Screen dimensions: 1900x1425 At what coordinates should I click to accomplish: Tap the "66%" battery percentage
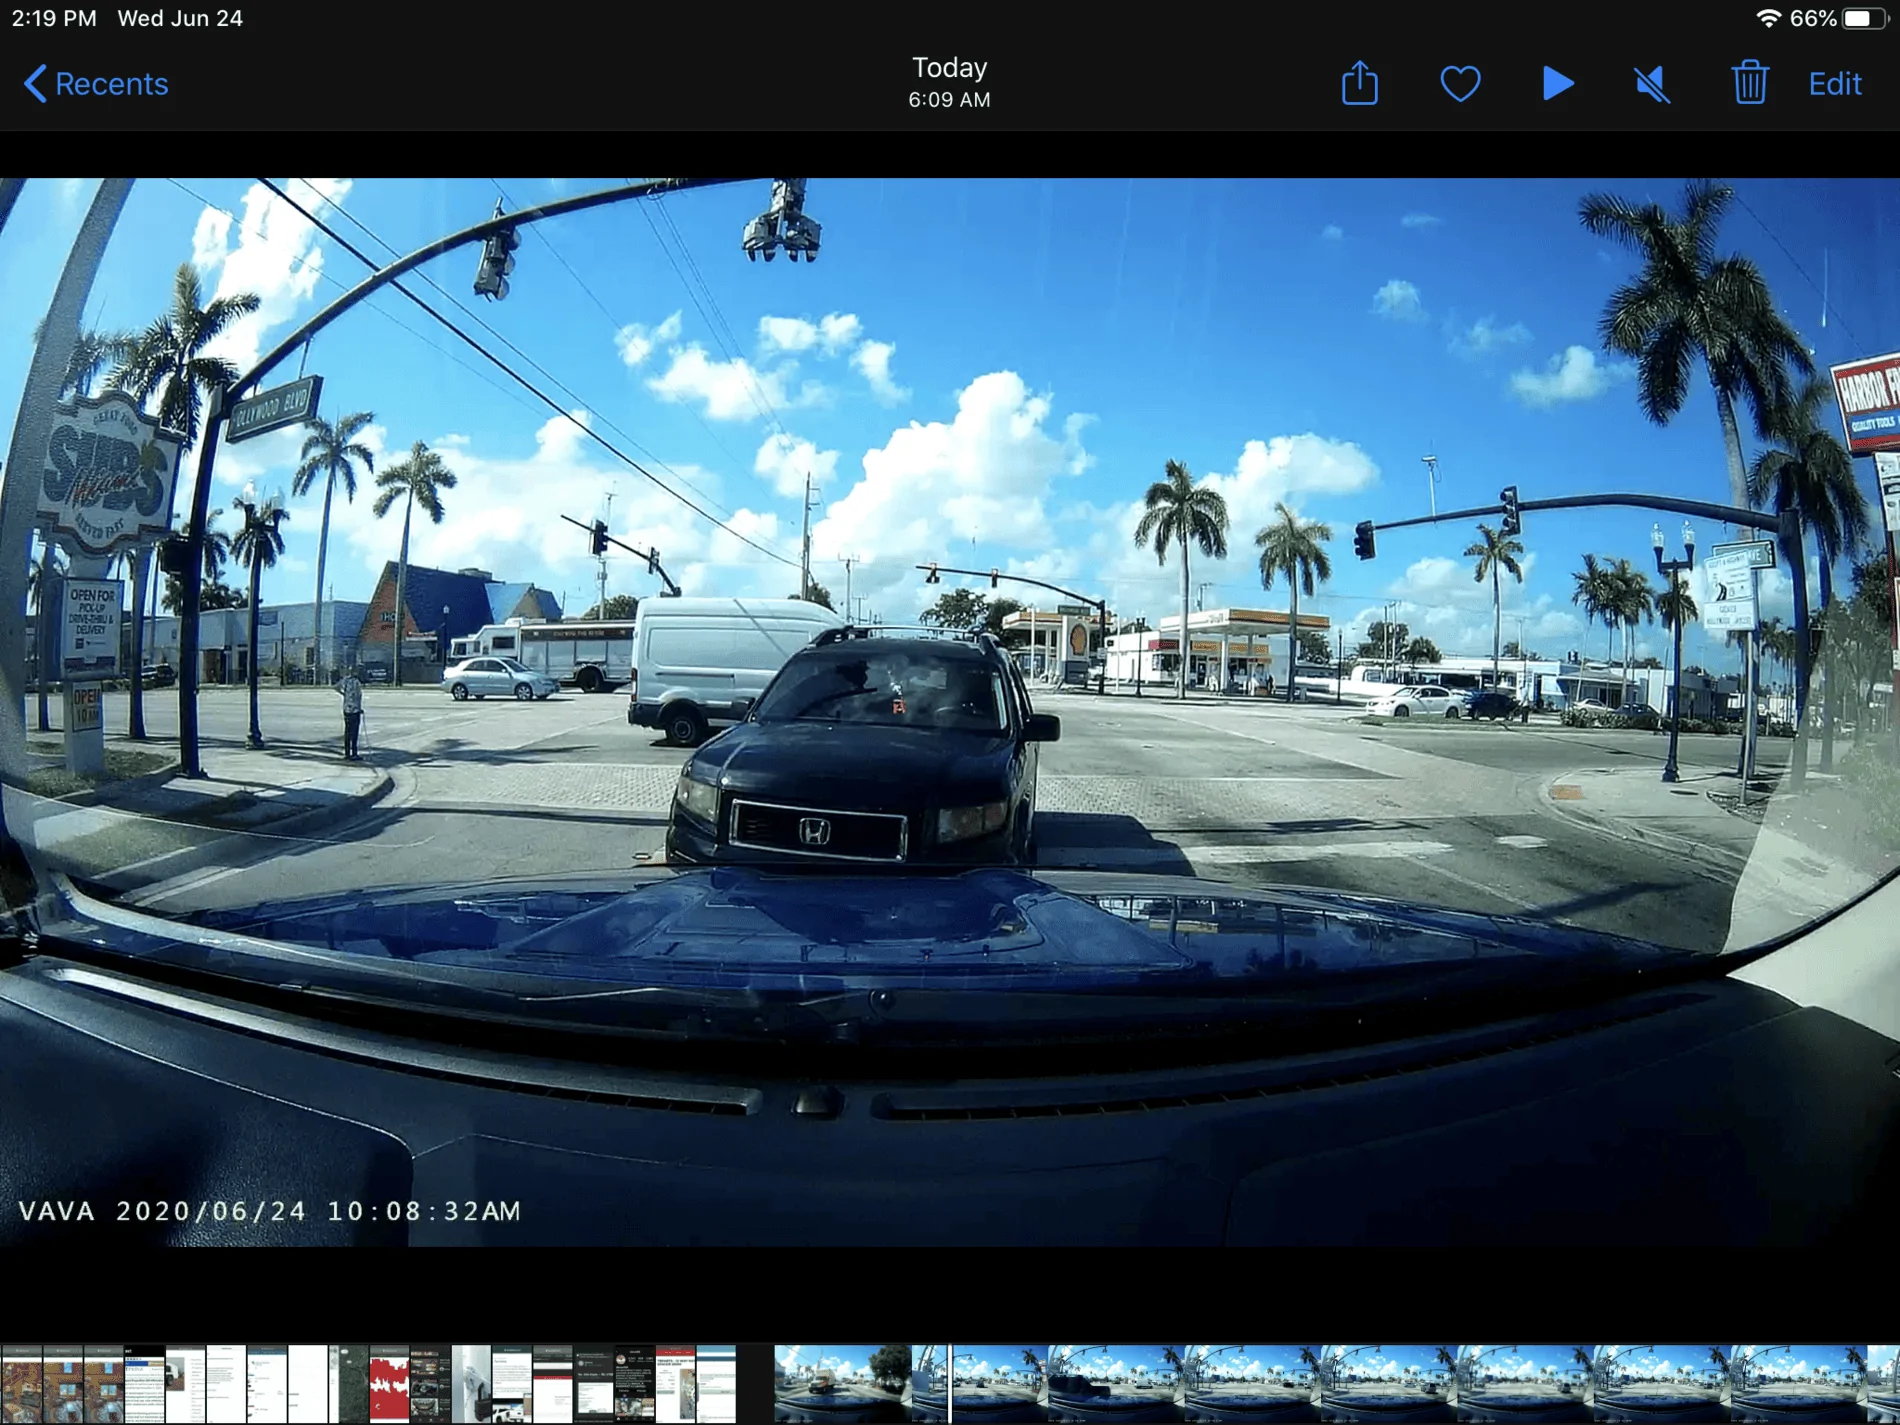click(1813, 18)
